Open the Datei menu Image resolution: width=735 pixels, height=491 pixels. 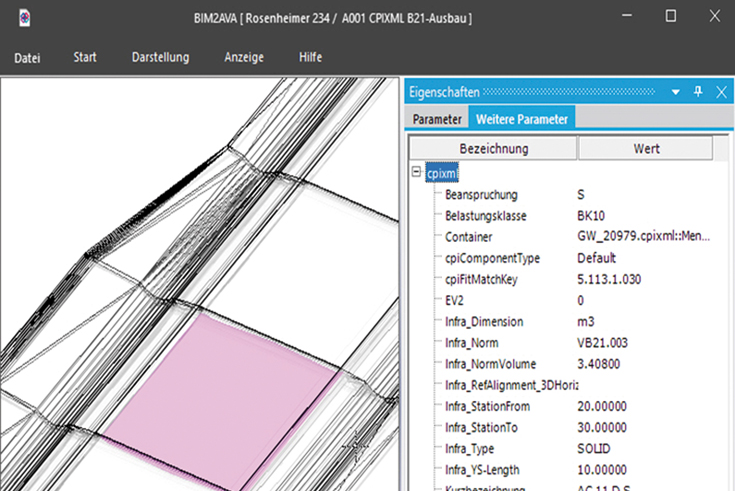tap(28, 58)
